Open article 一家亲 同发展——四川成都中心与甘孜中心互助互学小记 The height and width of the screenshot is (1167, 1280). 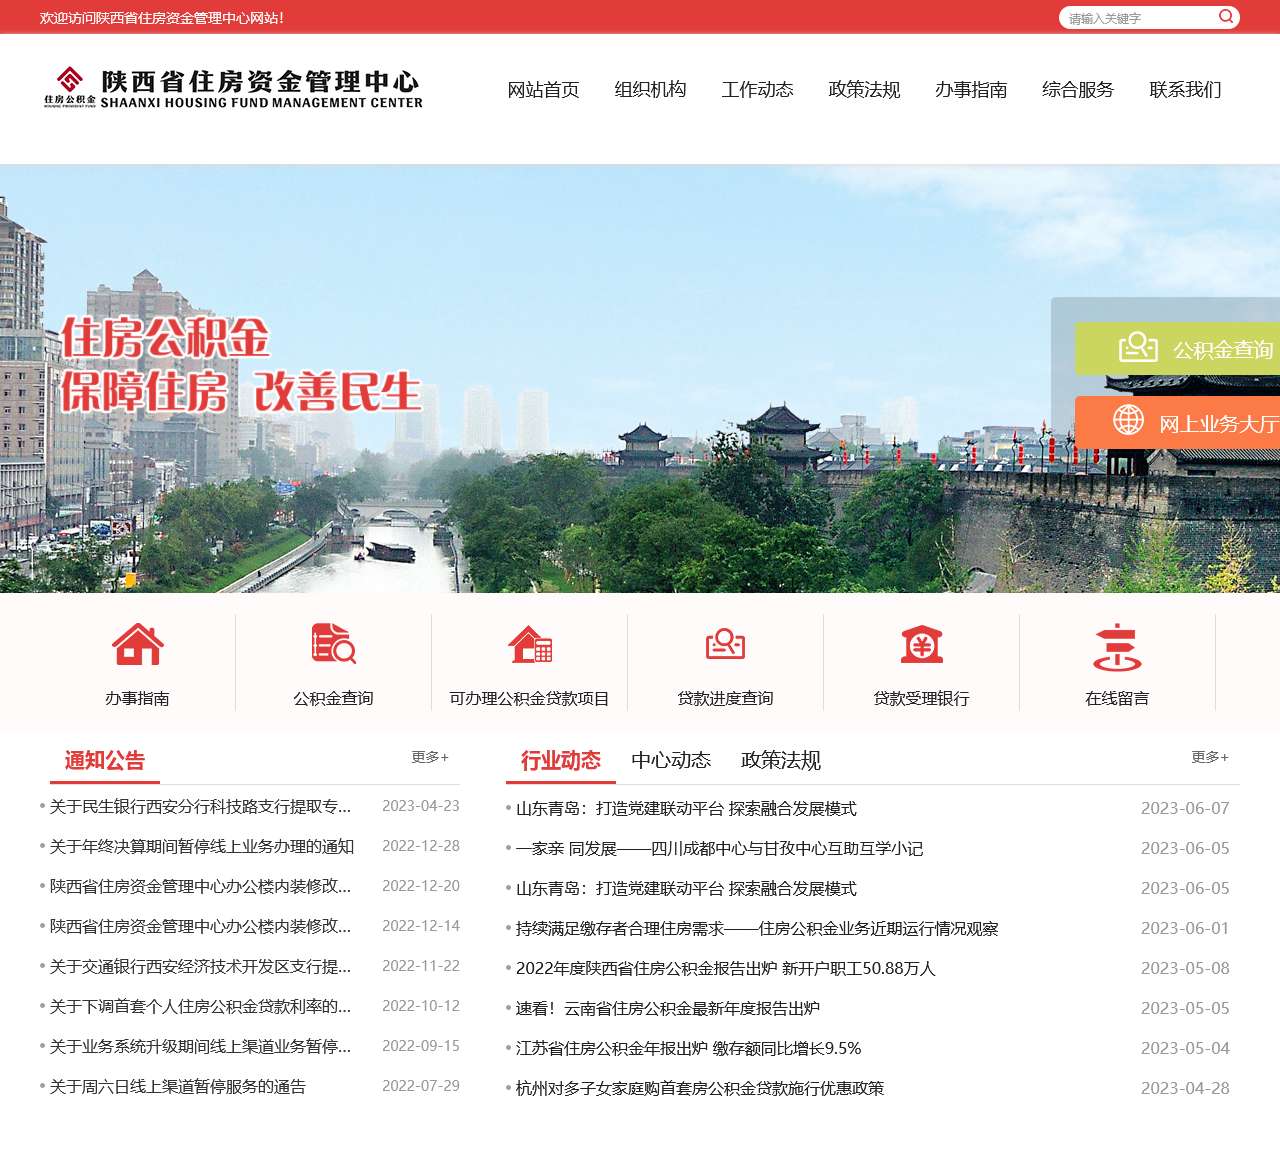(720, 848)
